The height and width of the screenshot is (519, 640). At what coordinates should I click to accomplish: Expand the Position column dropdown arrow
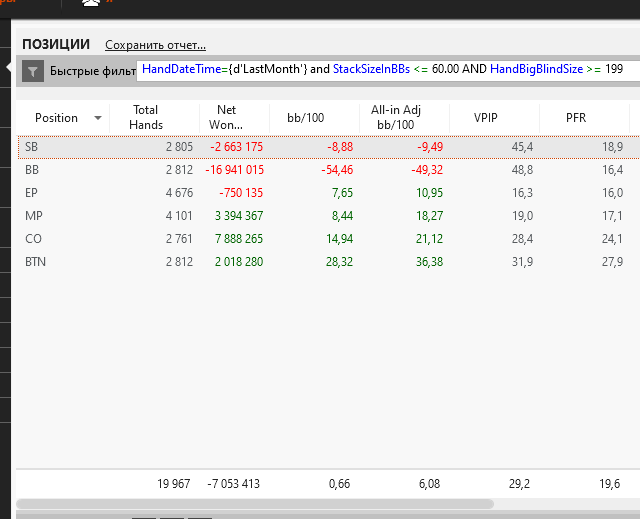coord(98,118)
